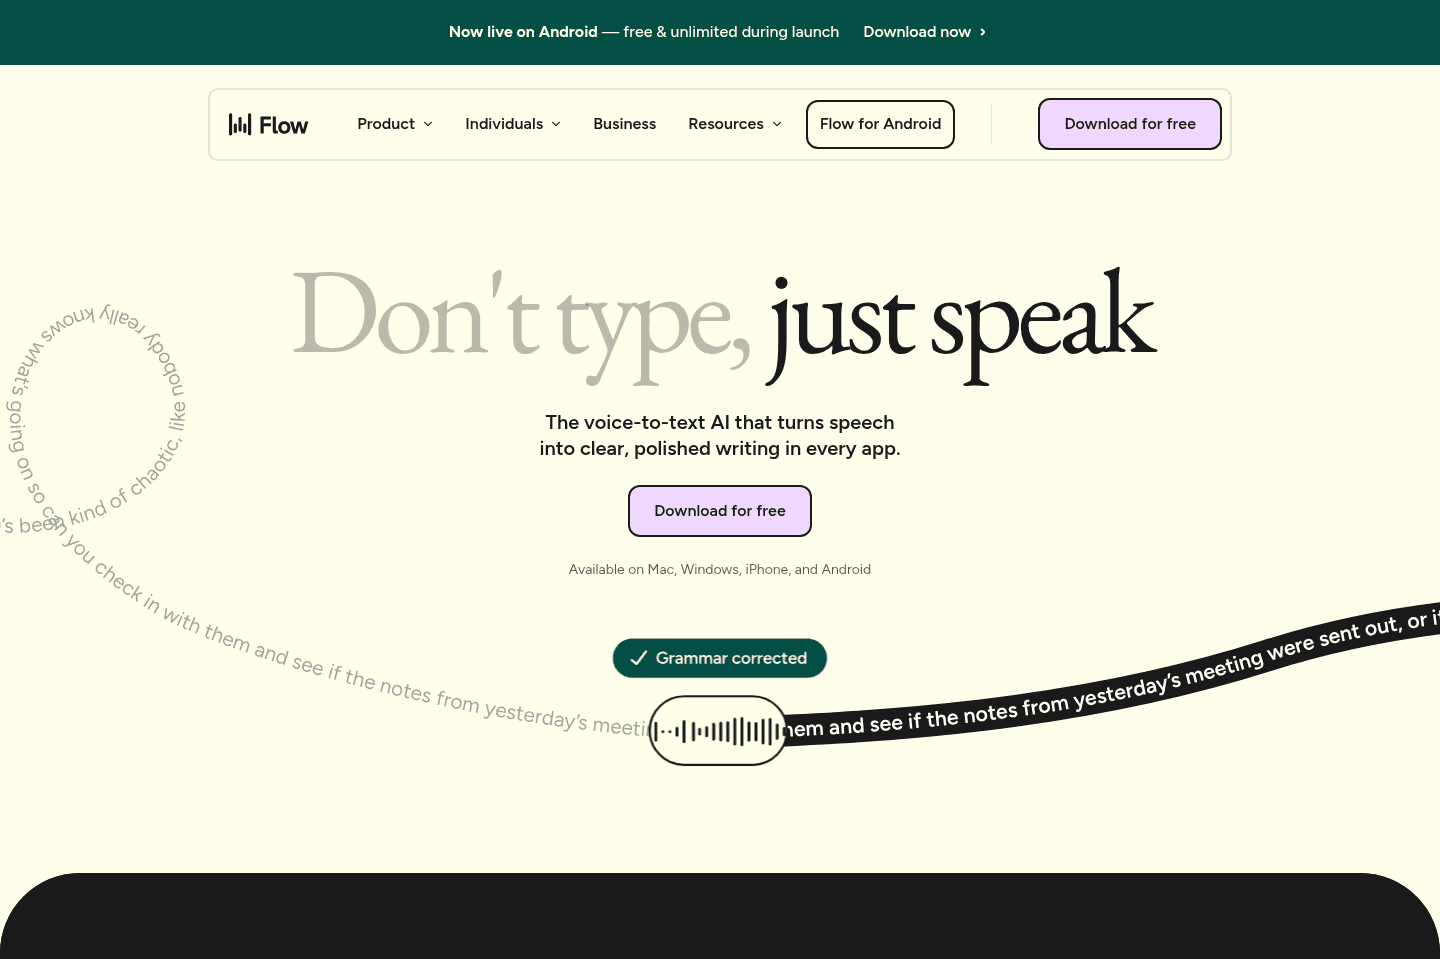Expand the Resources dropdown chevron
This screenshot has height=959, width=1440.
coord(777,124)
